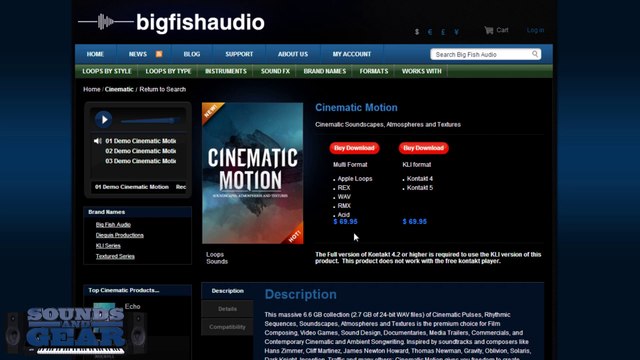This screenshot has height=360, width=640.
Task: Select track 02 Demo Cinematic Motion
Action: pyautogui.click(x=140, y=151)
